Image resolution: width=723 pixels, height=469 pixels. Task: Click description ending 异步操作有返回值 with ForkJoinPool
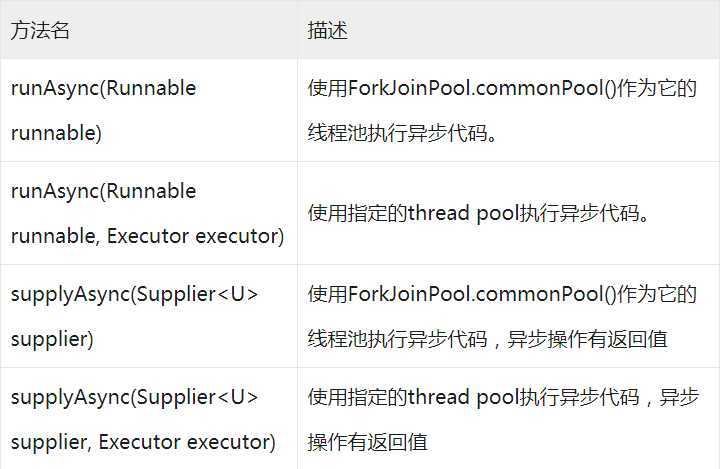coord(502,316)
